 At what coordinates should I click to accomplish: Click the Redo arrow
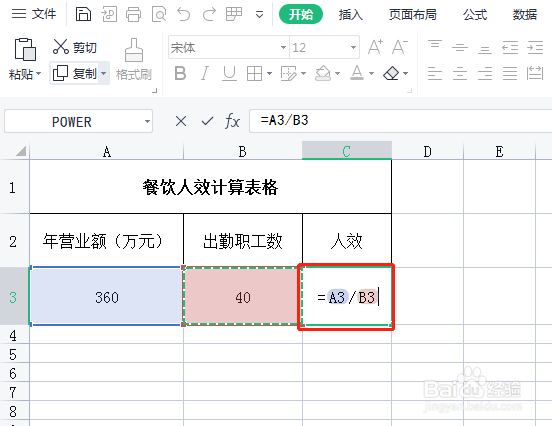[209, 14]
